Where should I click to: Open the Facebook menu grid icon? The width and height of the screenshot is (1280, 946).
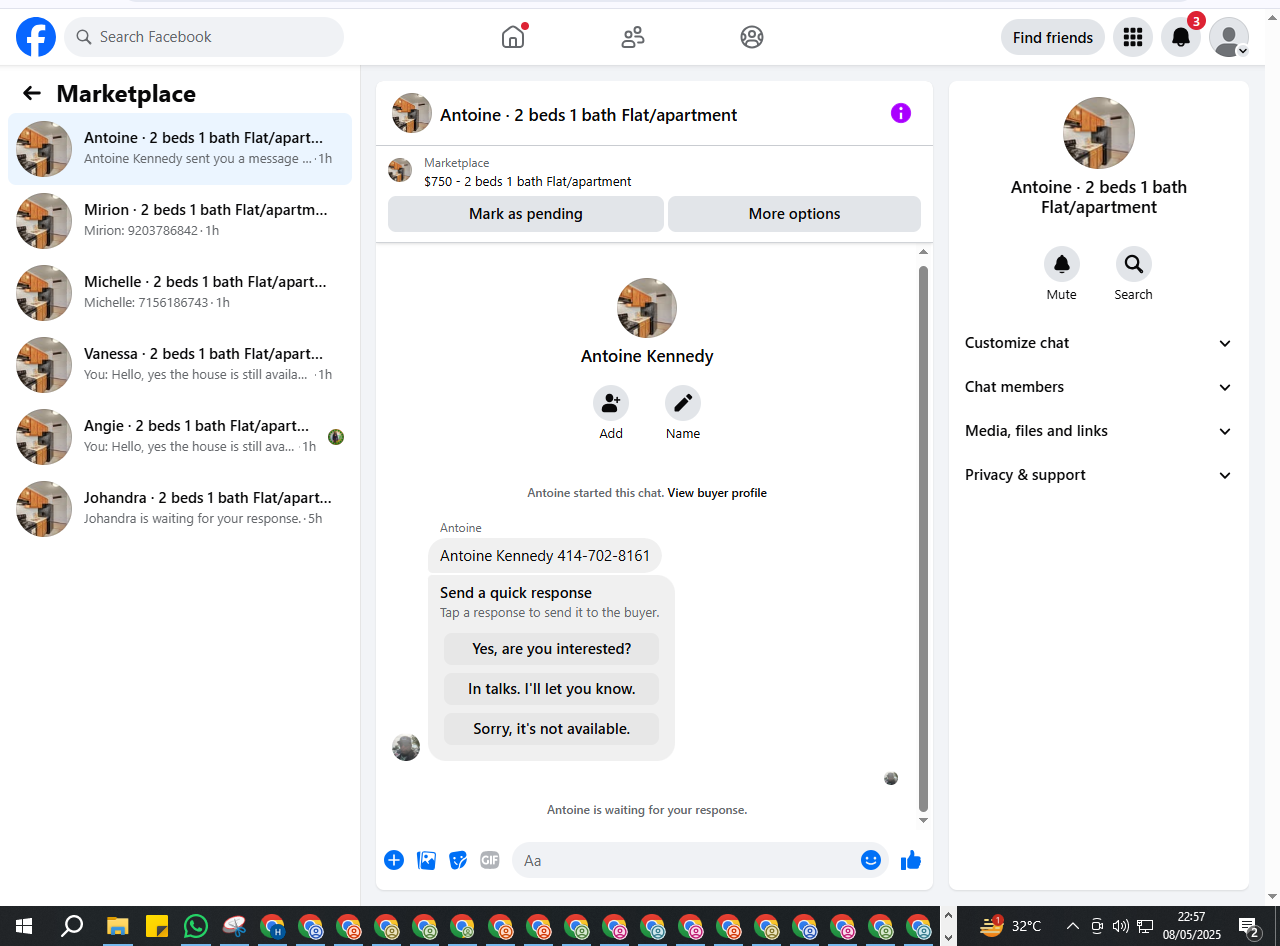[x=1133, y=37]
